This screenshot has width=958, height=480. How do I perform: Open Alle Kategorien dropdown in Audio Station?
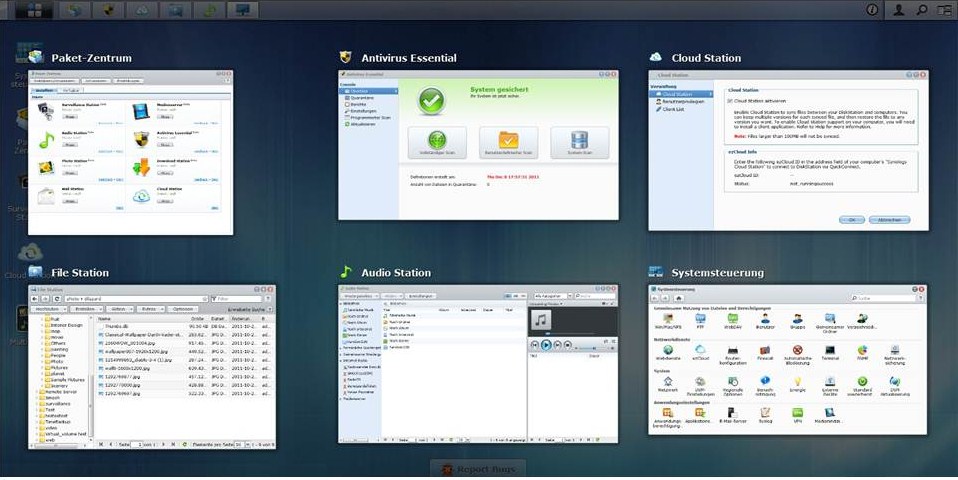pyautogui.click(x=553, y=296)
